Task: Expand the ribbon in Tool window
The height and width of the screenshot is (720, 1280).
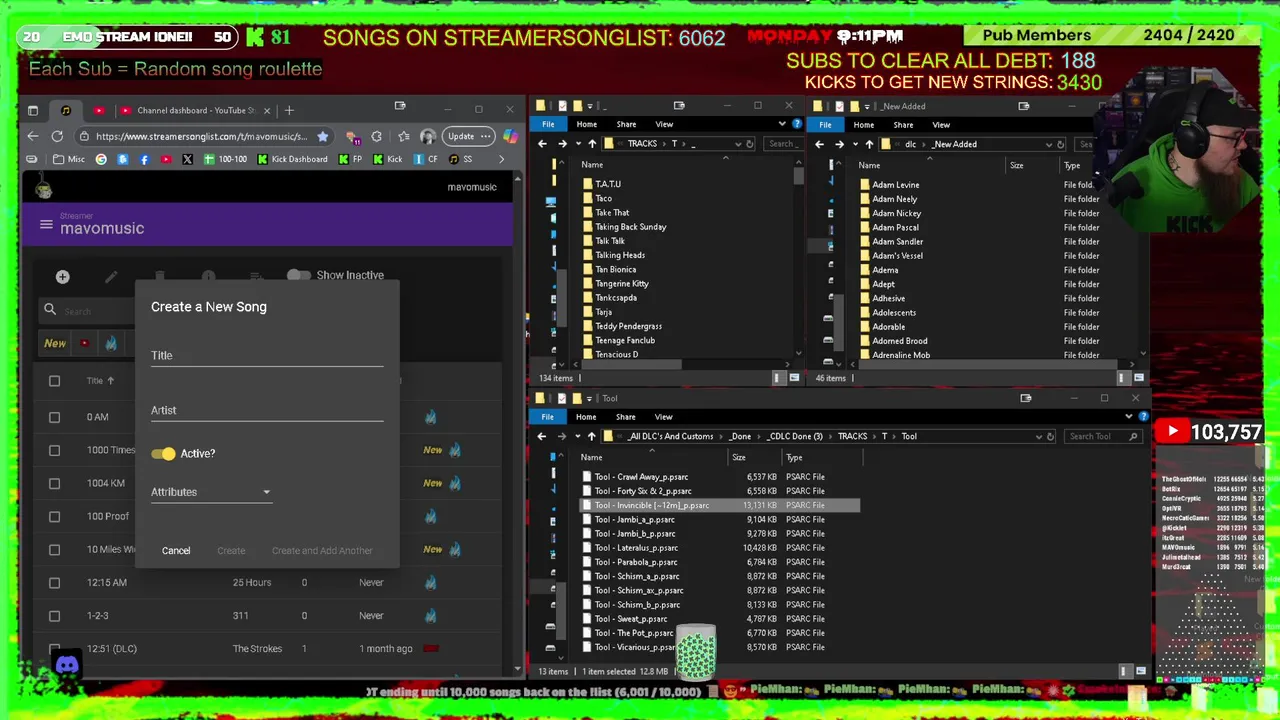Action: pyautogui.click(x=1130, y=417)
